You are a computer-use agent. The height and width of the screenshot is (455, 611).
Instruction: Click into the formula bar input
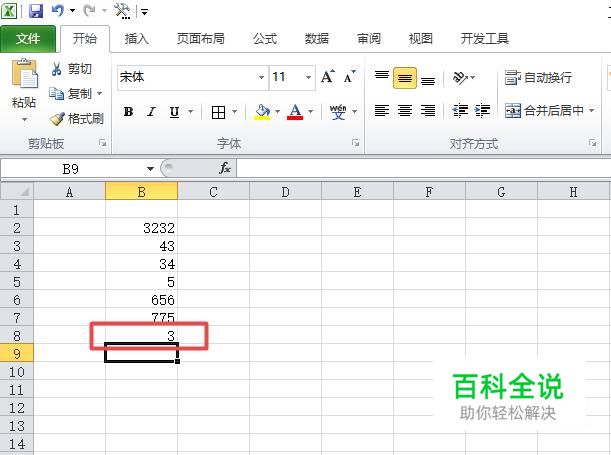[x=423, y=169]
